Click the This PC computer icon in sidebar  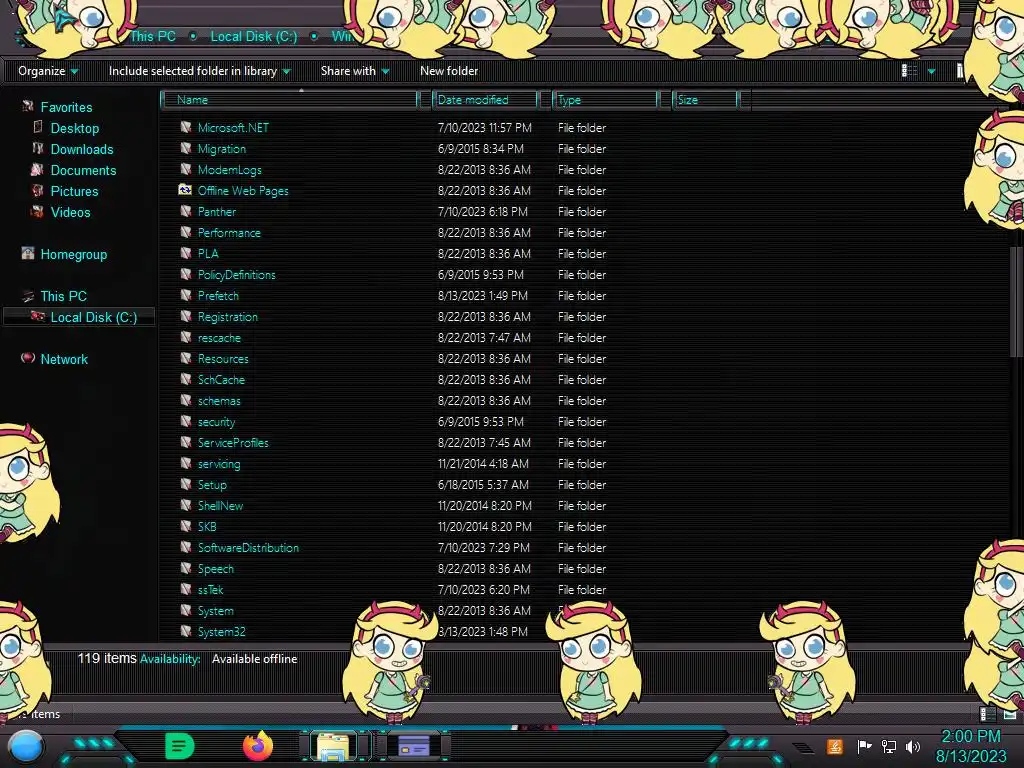tap(27, 296)
